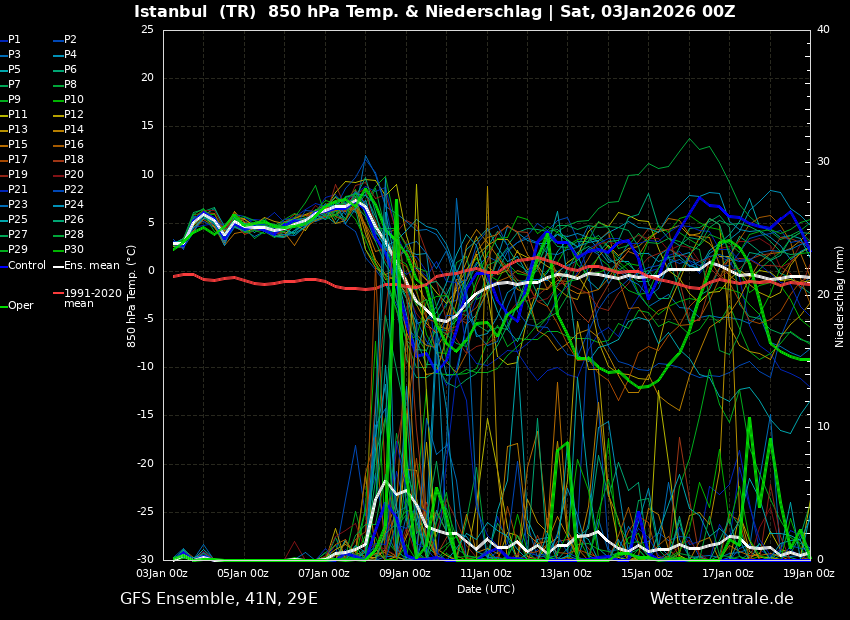850x620 pixels.
Task: Select the -15 temperature axis value
Action: [x=145, y=415]
